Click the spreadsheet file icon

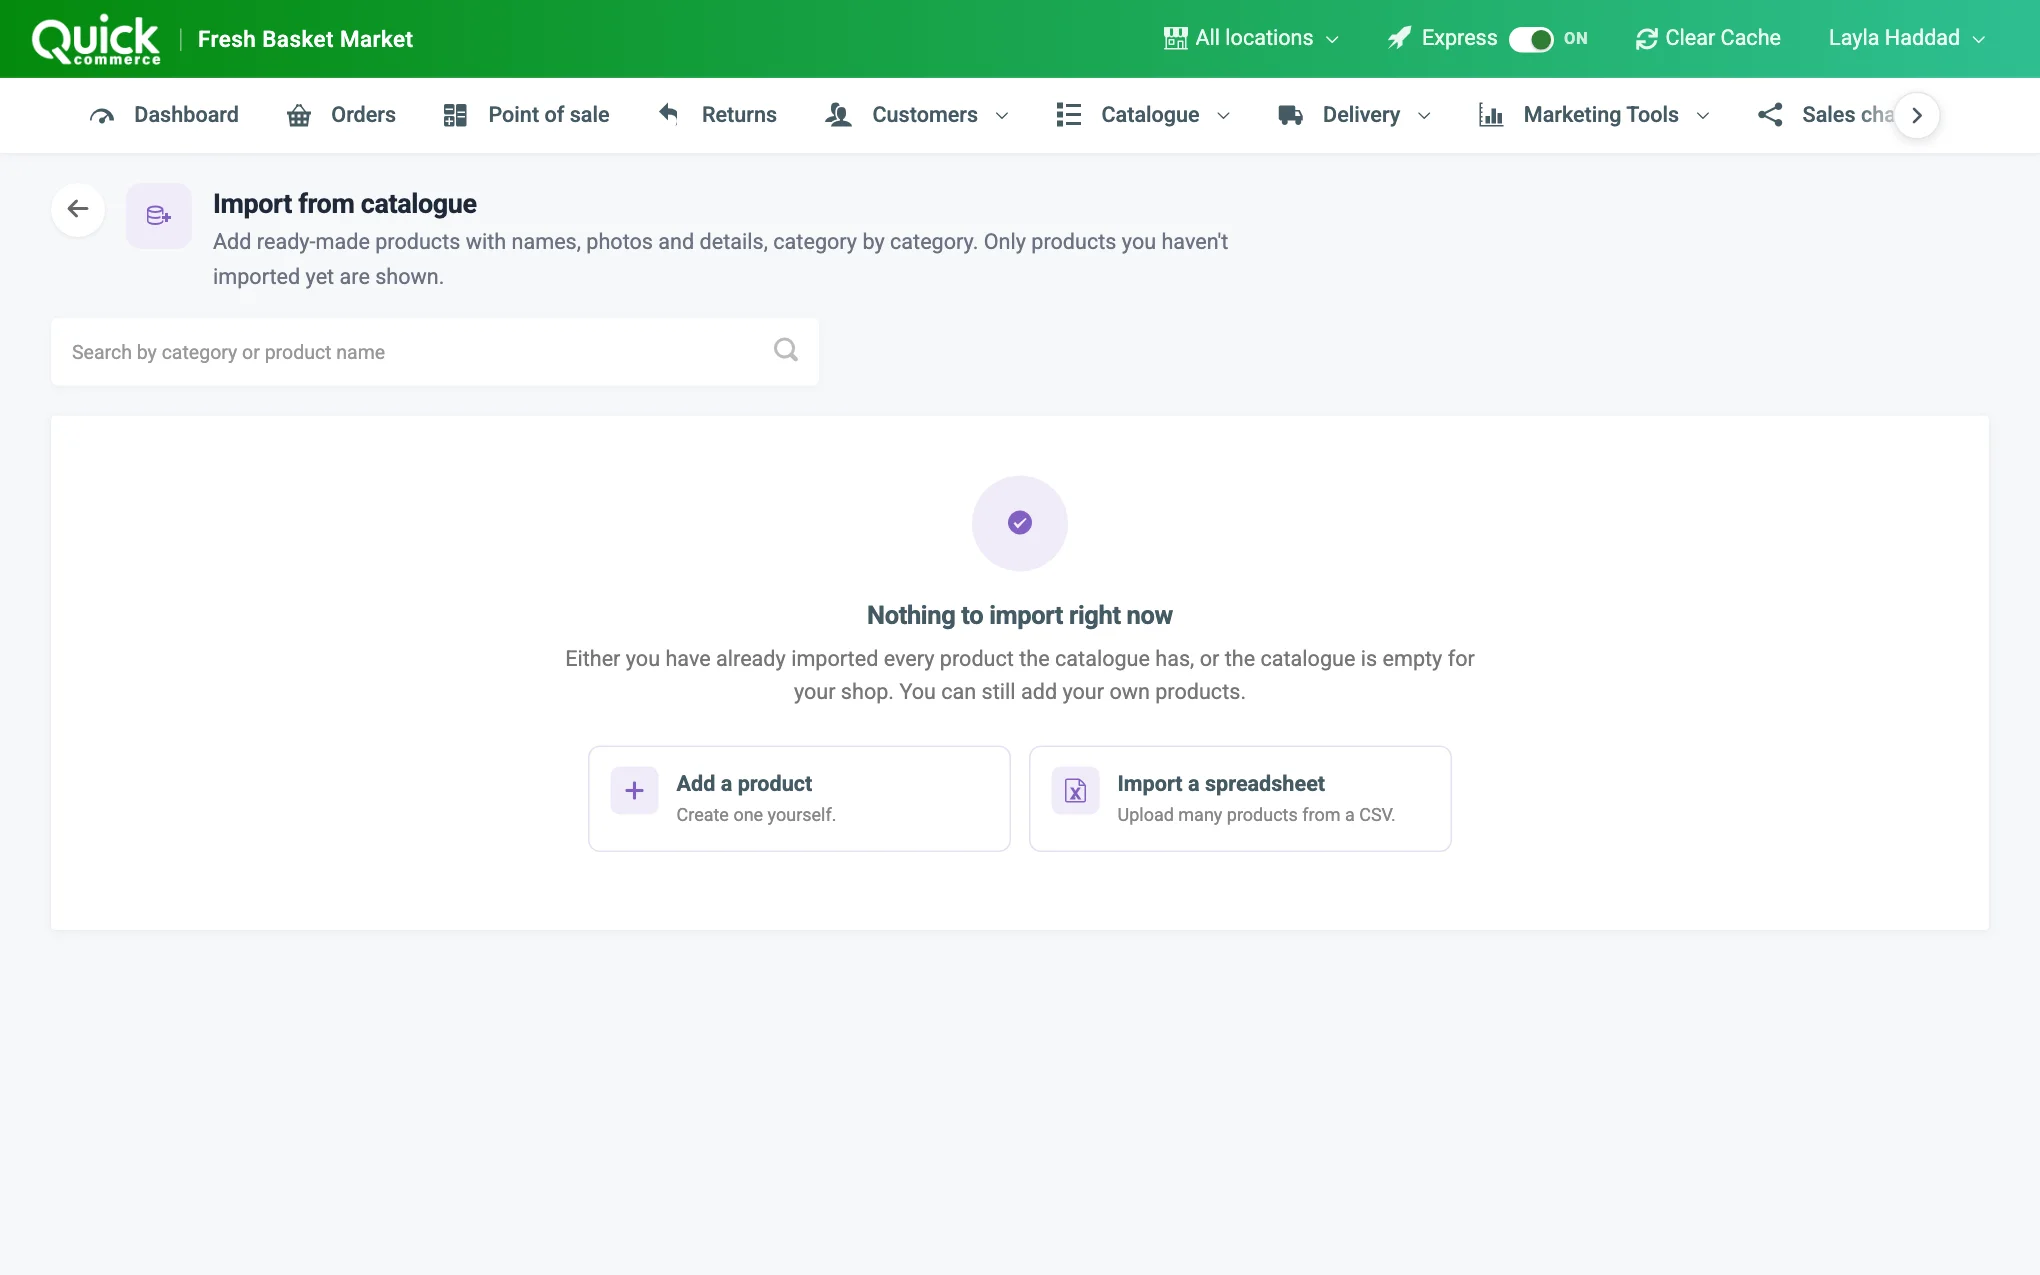(x=1075, y=791)
